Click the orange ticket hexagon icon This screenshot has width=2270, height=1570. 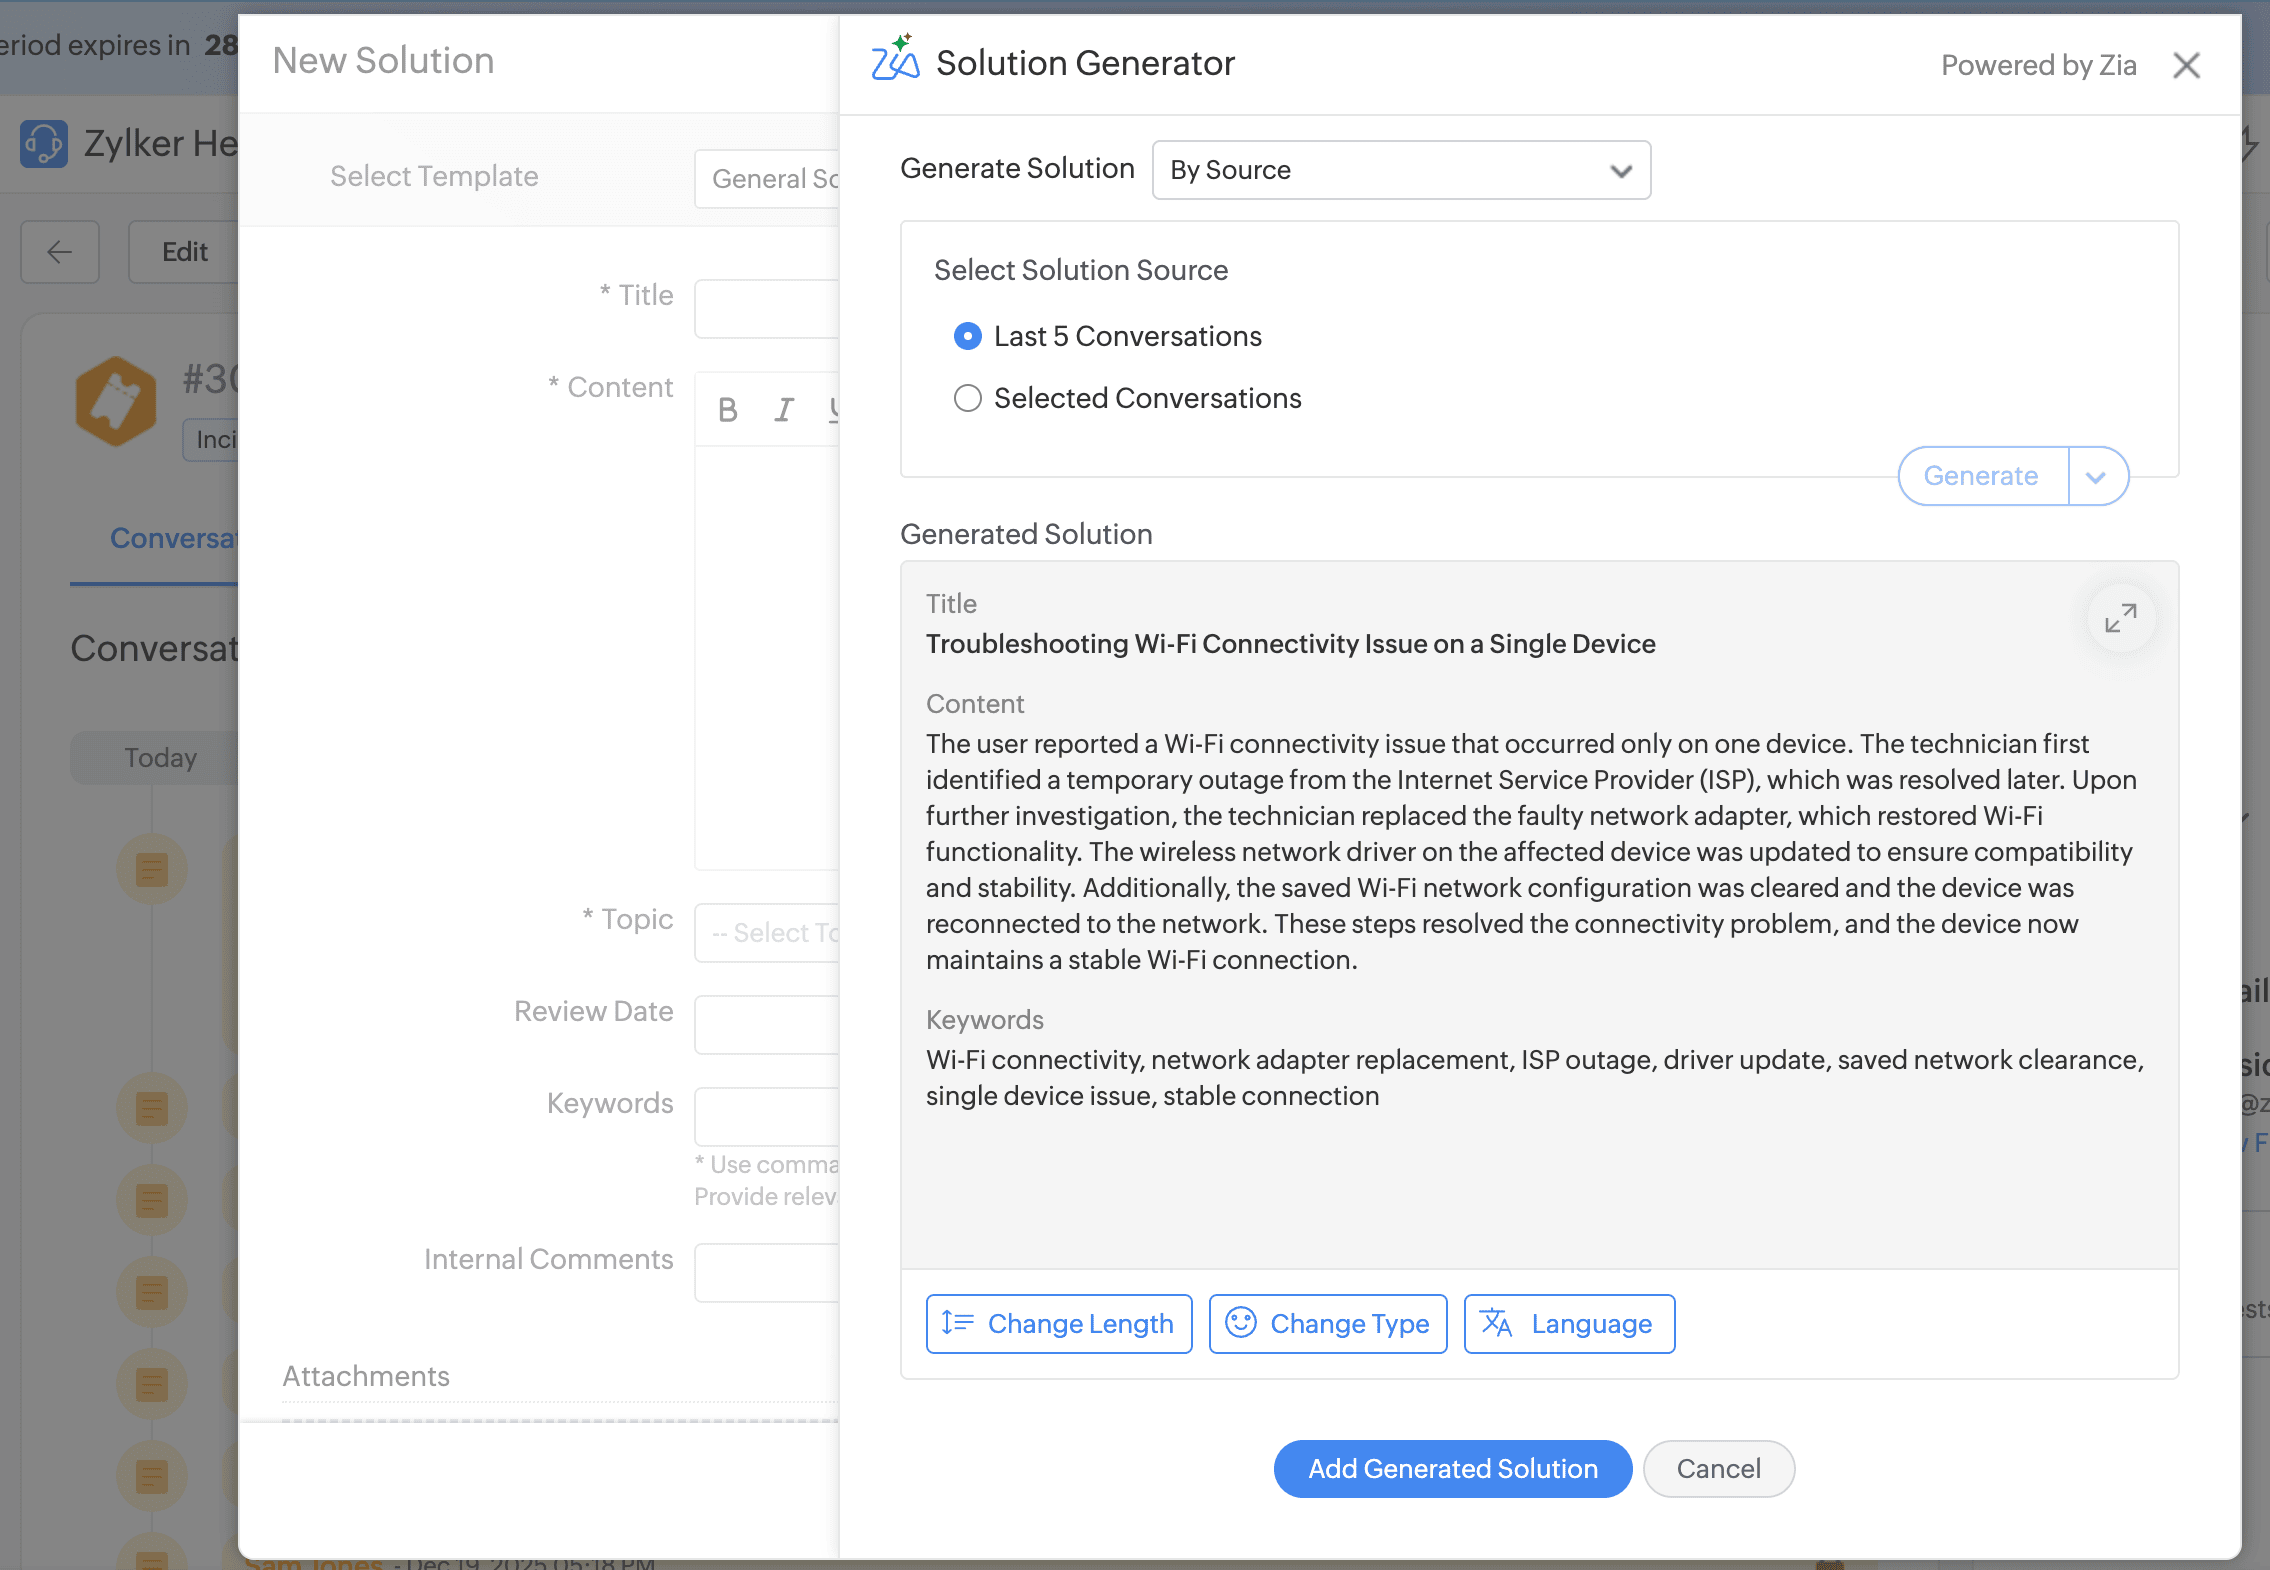click(x=116, y=400)
